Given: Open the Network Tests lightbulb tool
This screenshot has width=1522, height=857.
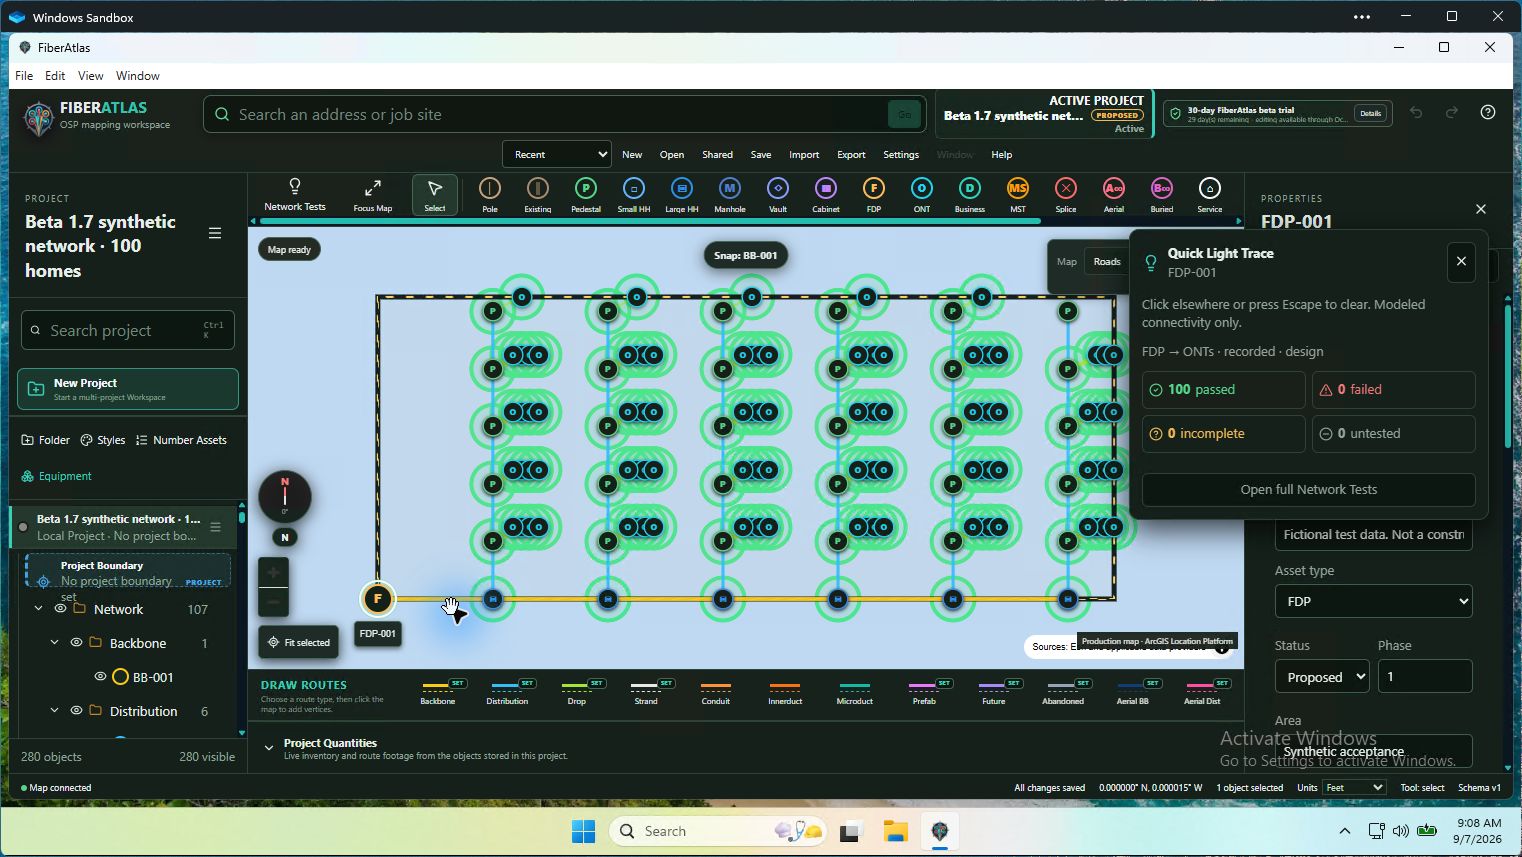Looking at the screenshot, I should 295,194.
